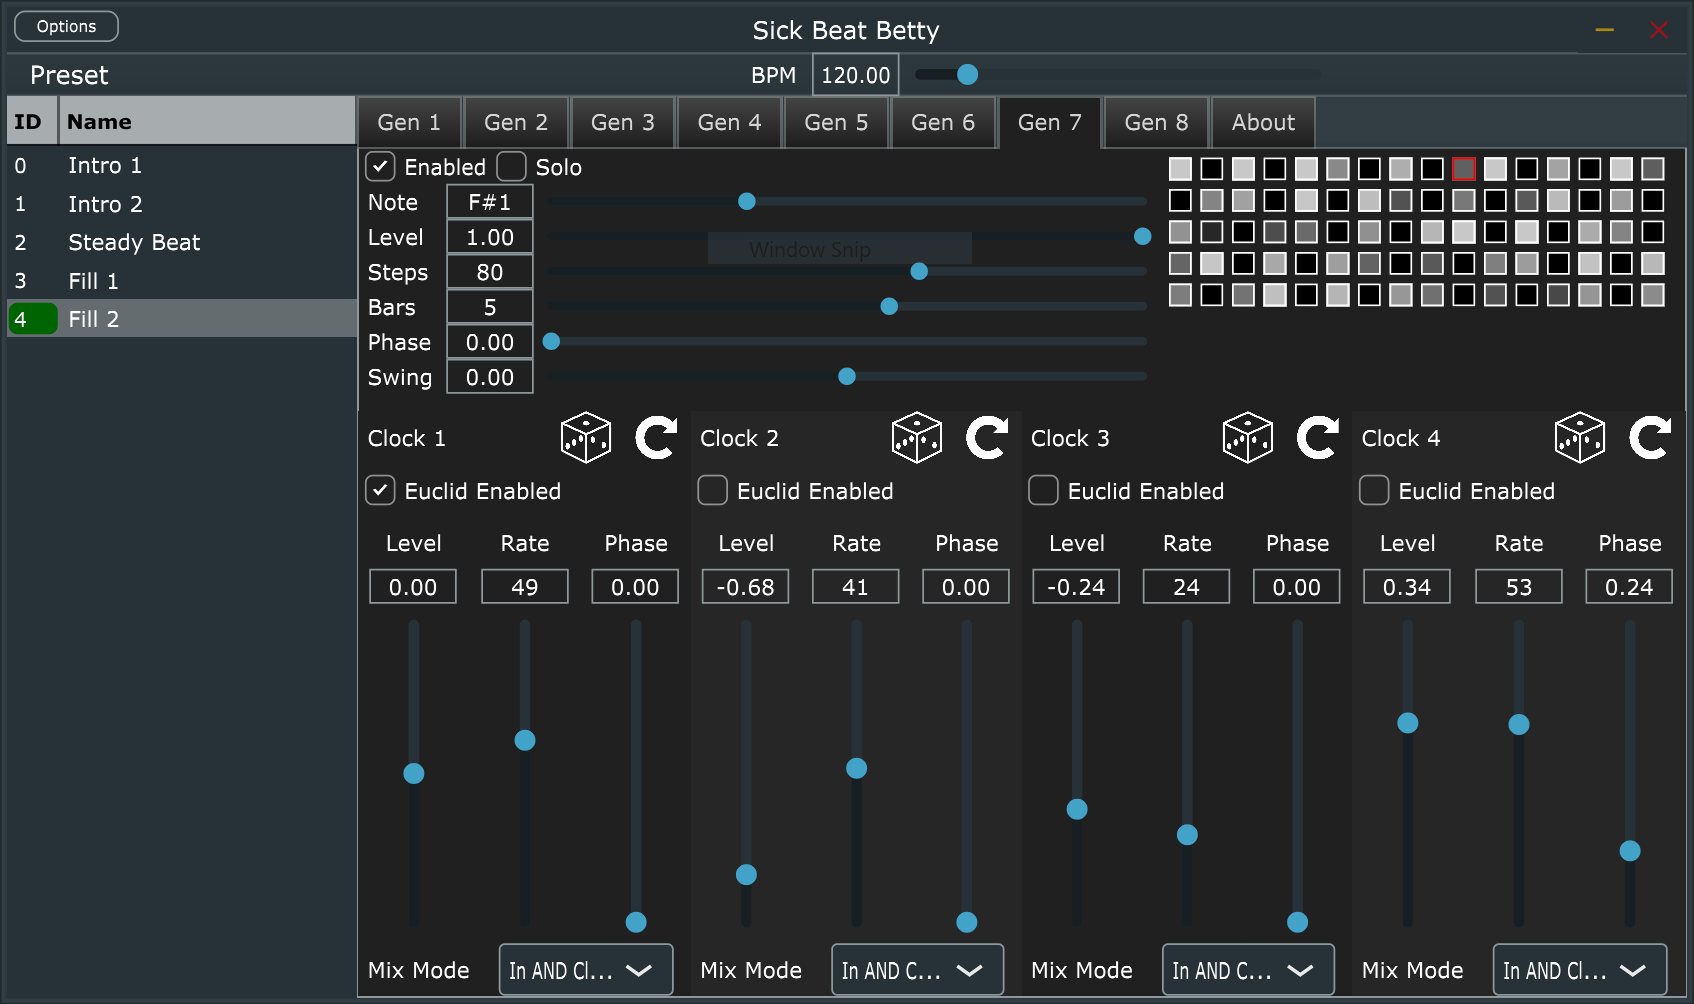Viewport: 1694px width, 1004px height.
Task: Switch to the Gen 4 tab
Action: tap(730, 122)
